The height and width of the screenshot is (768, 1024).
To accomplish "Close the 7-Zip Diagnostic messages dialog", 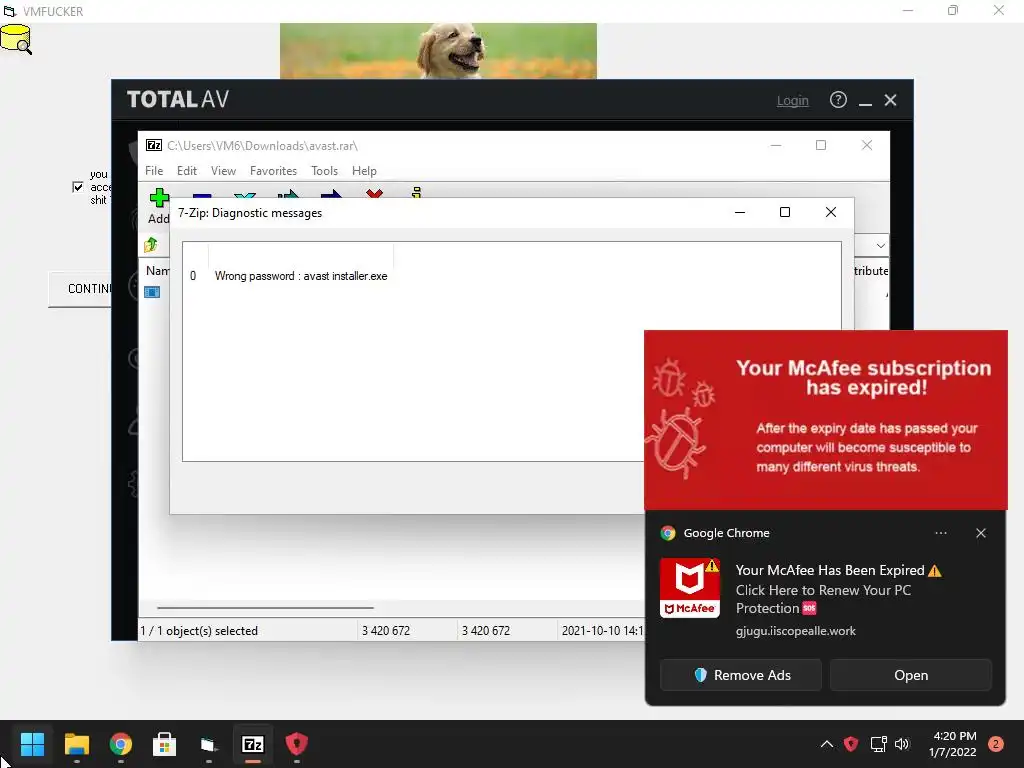I will (x=831, y=212).
